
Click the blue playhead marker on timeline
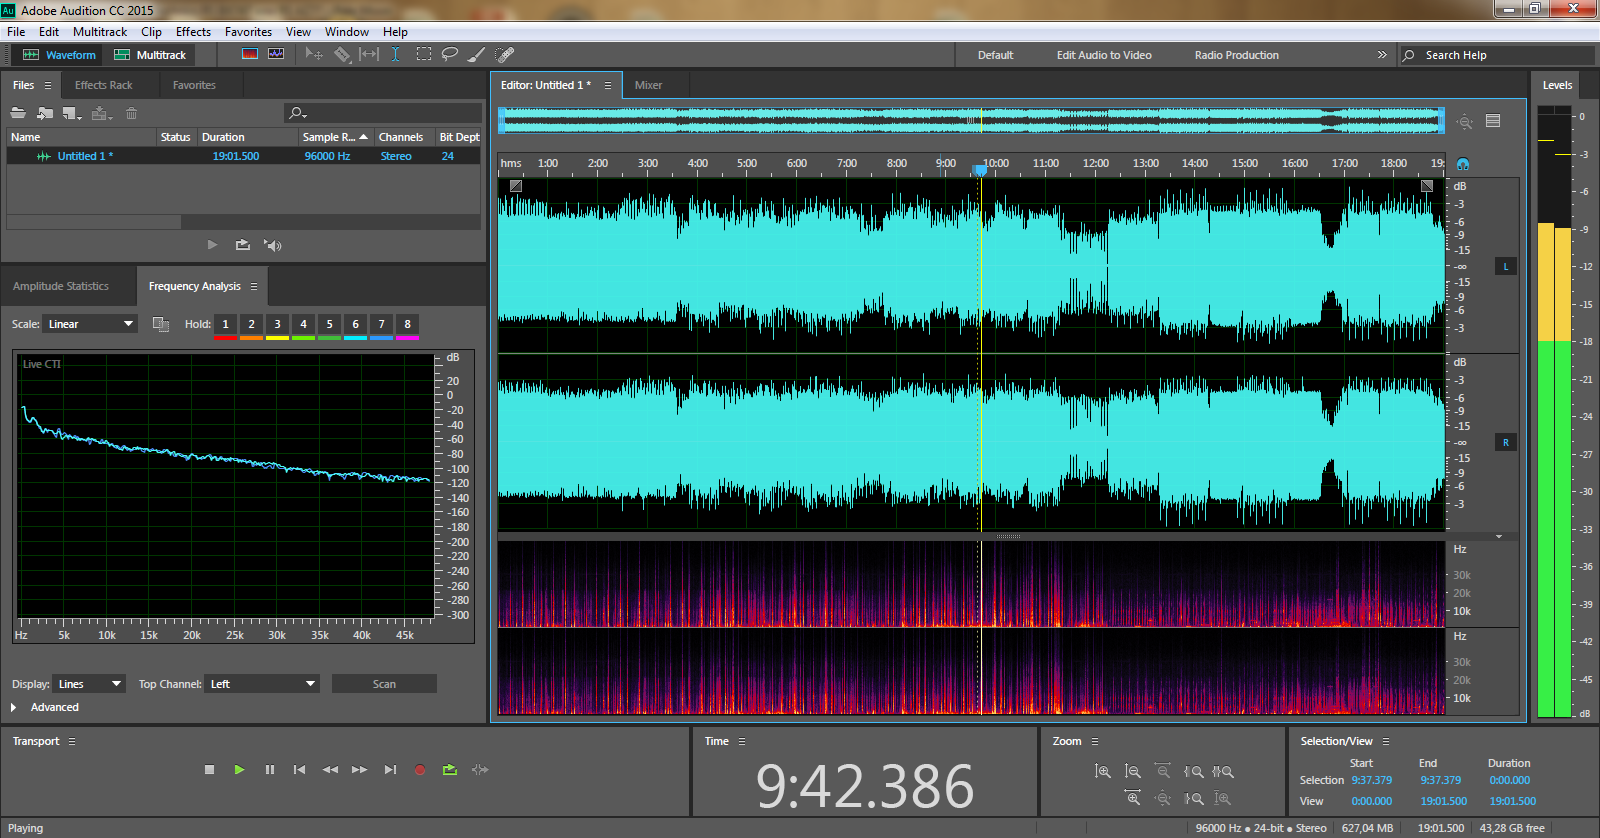981,171
